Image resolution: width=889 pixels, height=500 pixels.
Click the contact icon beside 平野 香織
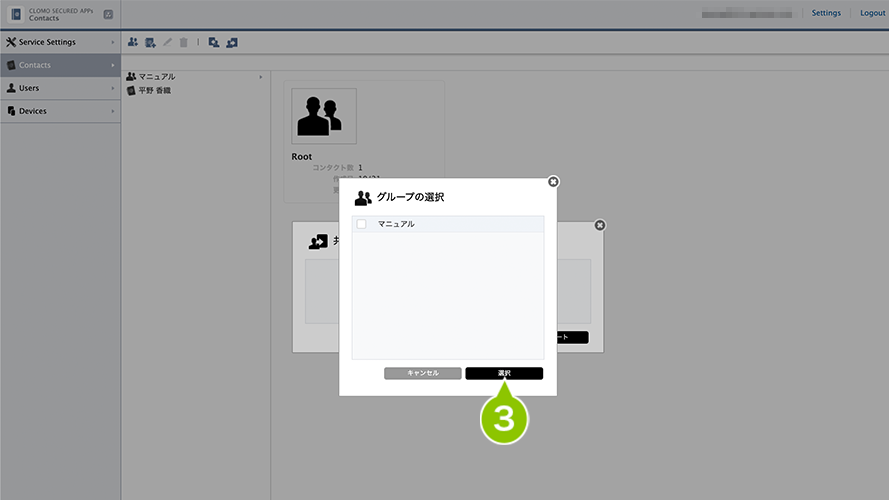pos(131,91)
